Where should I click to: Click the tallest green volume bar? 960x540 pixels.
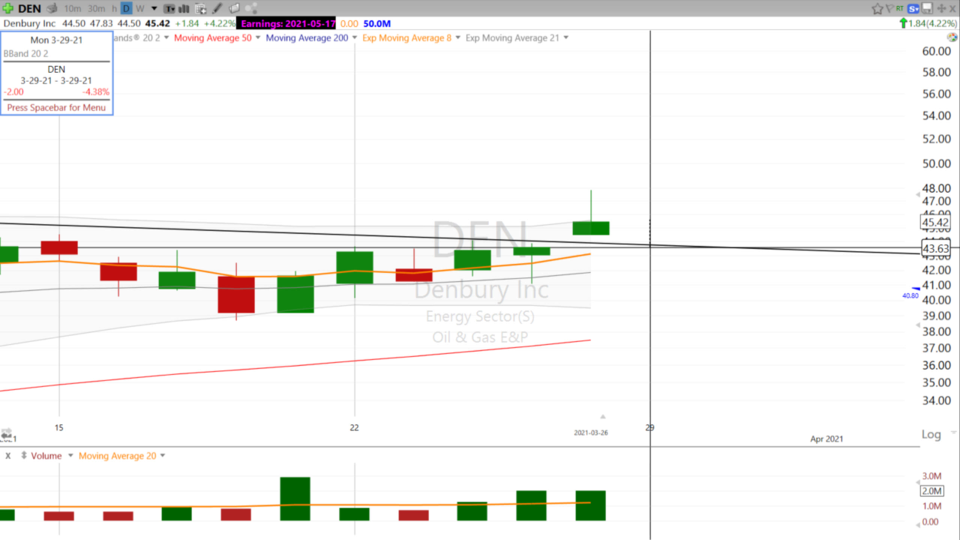coord(295,499)
